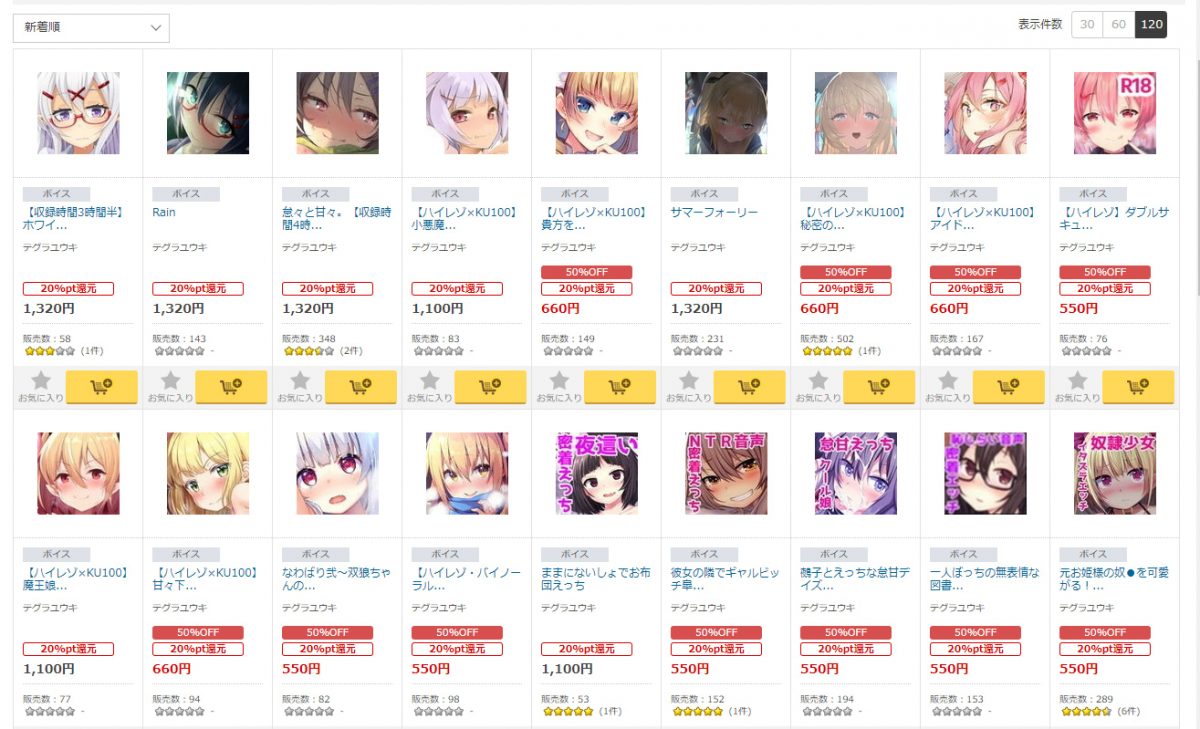Favorite the Rain product with star icon

(170, 386)
